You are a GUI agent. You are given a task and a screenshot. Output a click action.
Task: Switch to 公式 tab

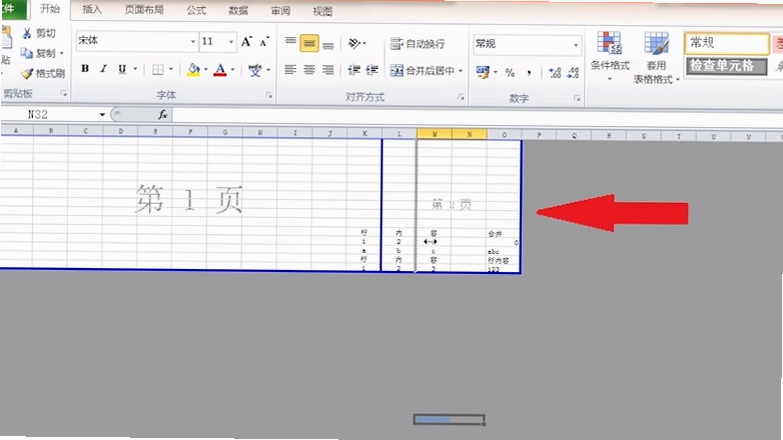pyautogui.click(x=196, y=10)
